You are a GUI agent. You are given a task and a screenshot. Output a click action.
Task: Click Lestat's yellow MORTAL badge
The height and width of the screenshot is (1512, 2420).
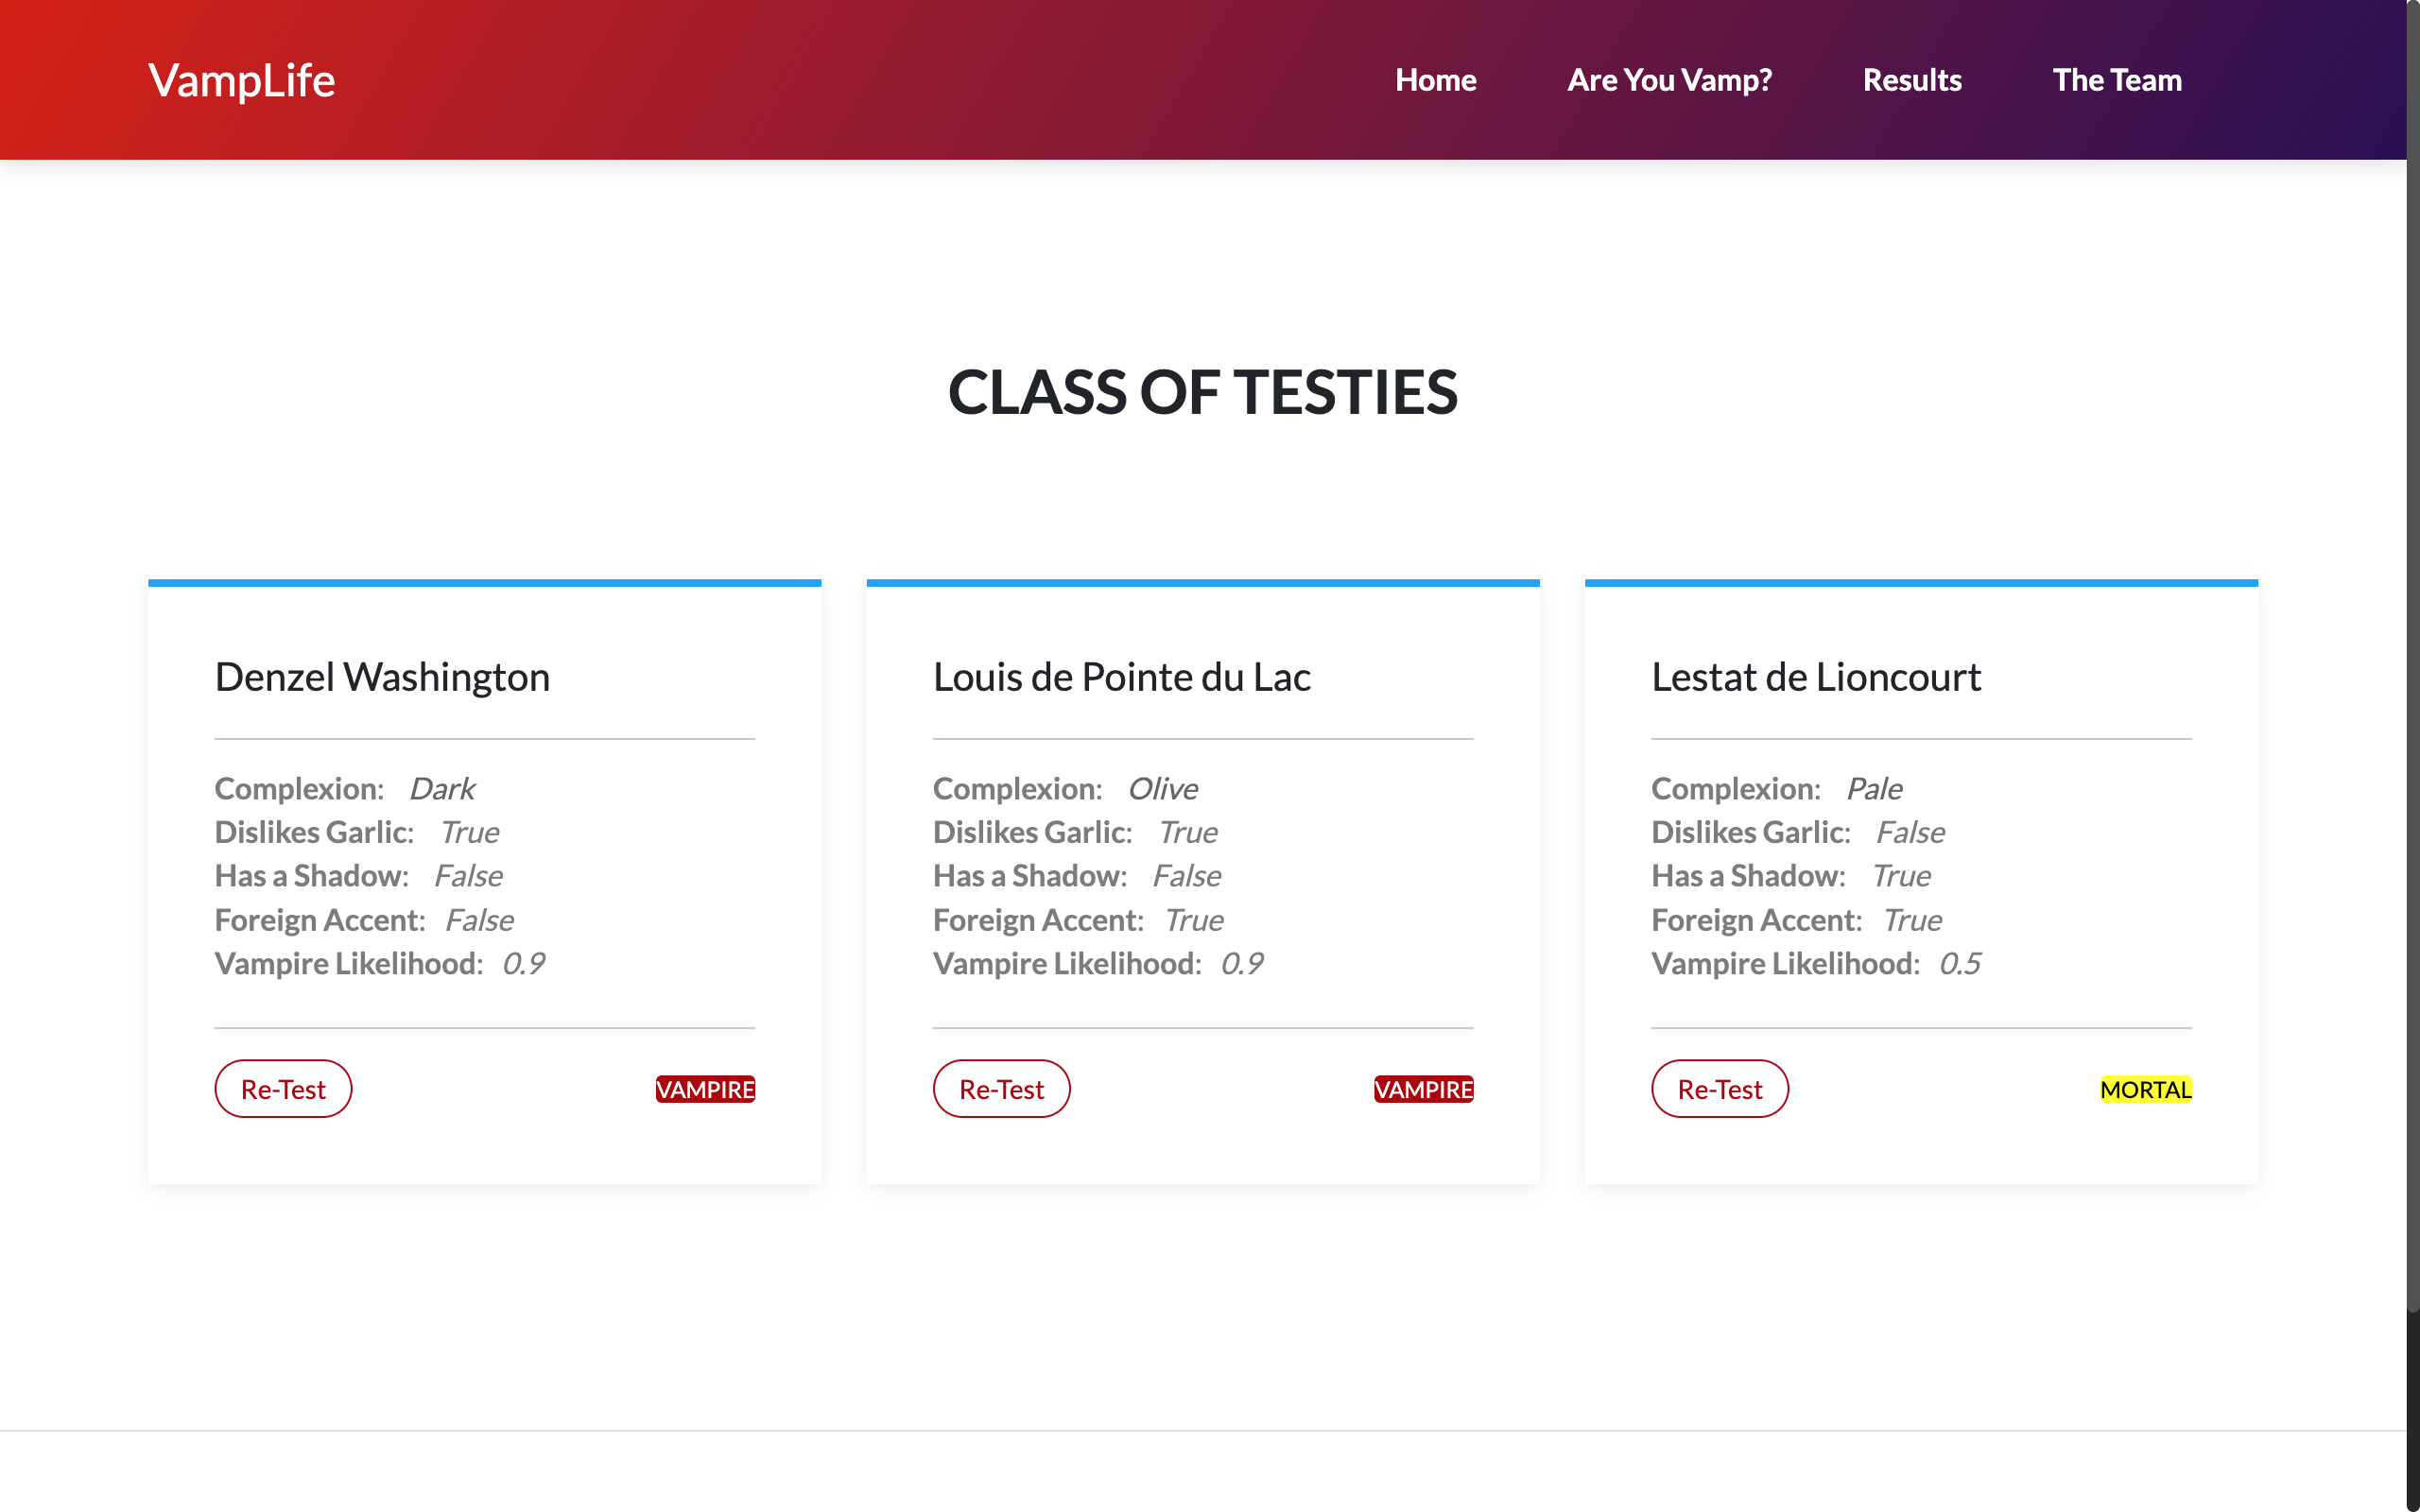(2145, 1089)
